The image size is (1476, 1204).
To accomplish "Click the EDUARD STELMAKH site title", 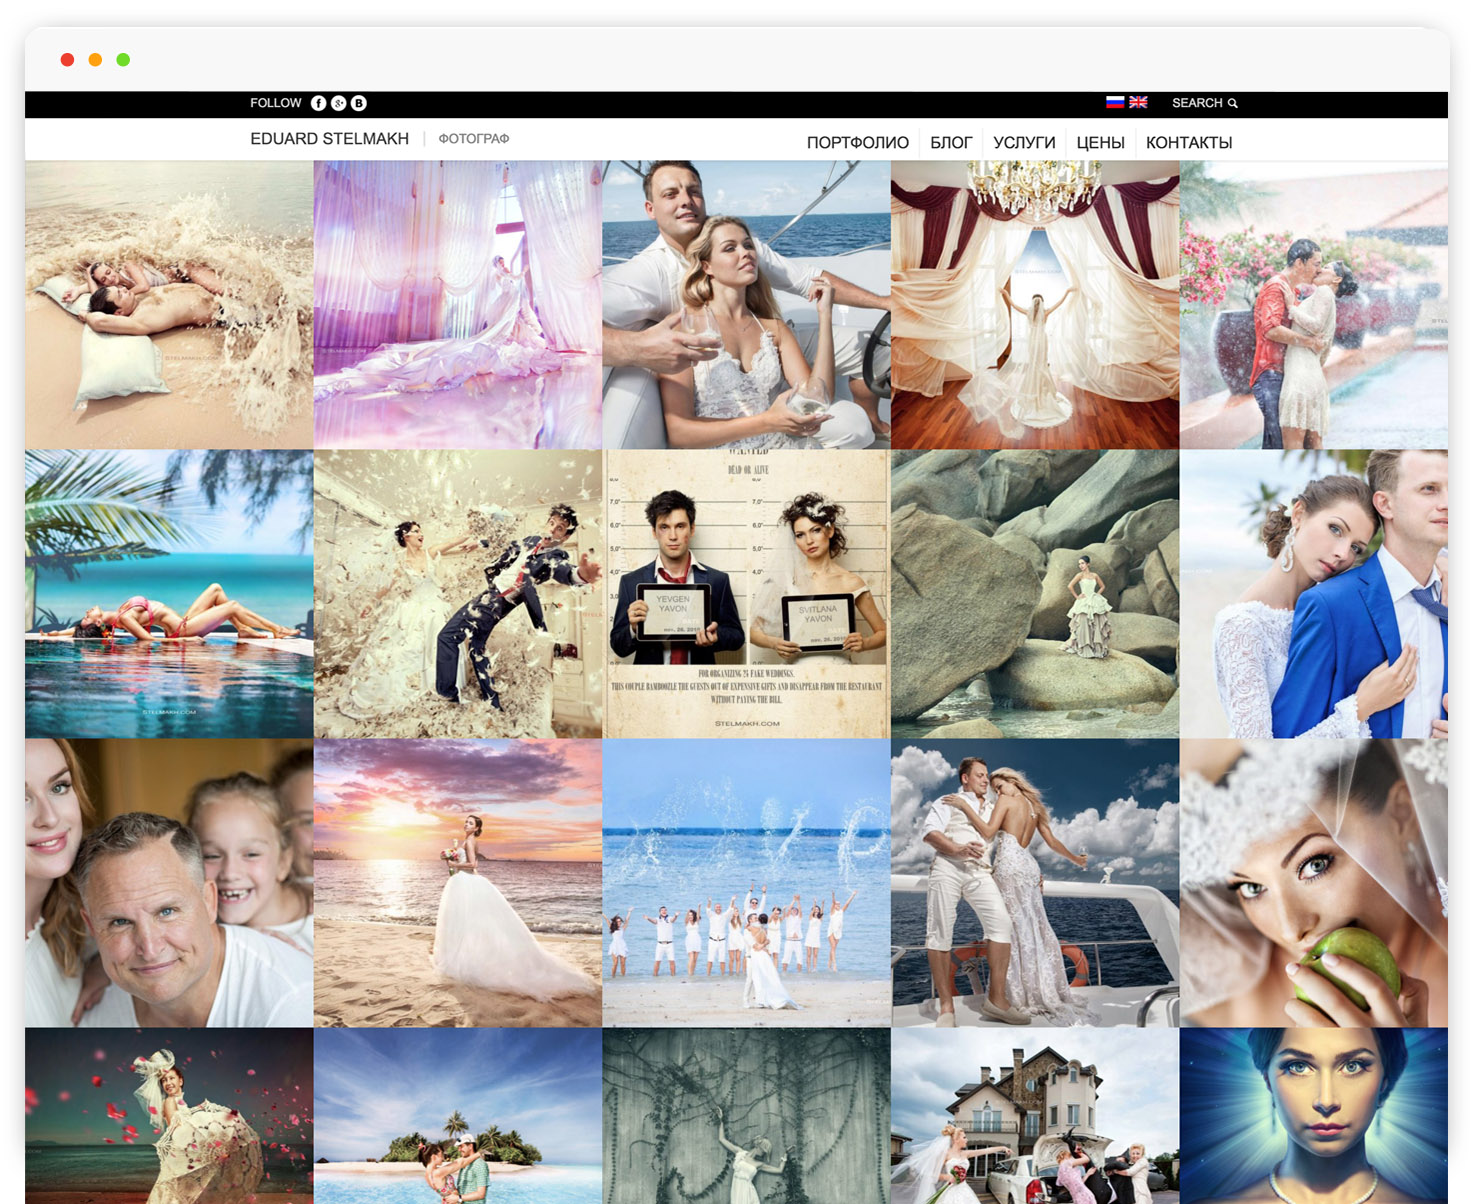I will tap(329, 139).
